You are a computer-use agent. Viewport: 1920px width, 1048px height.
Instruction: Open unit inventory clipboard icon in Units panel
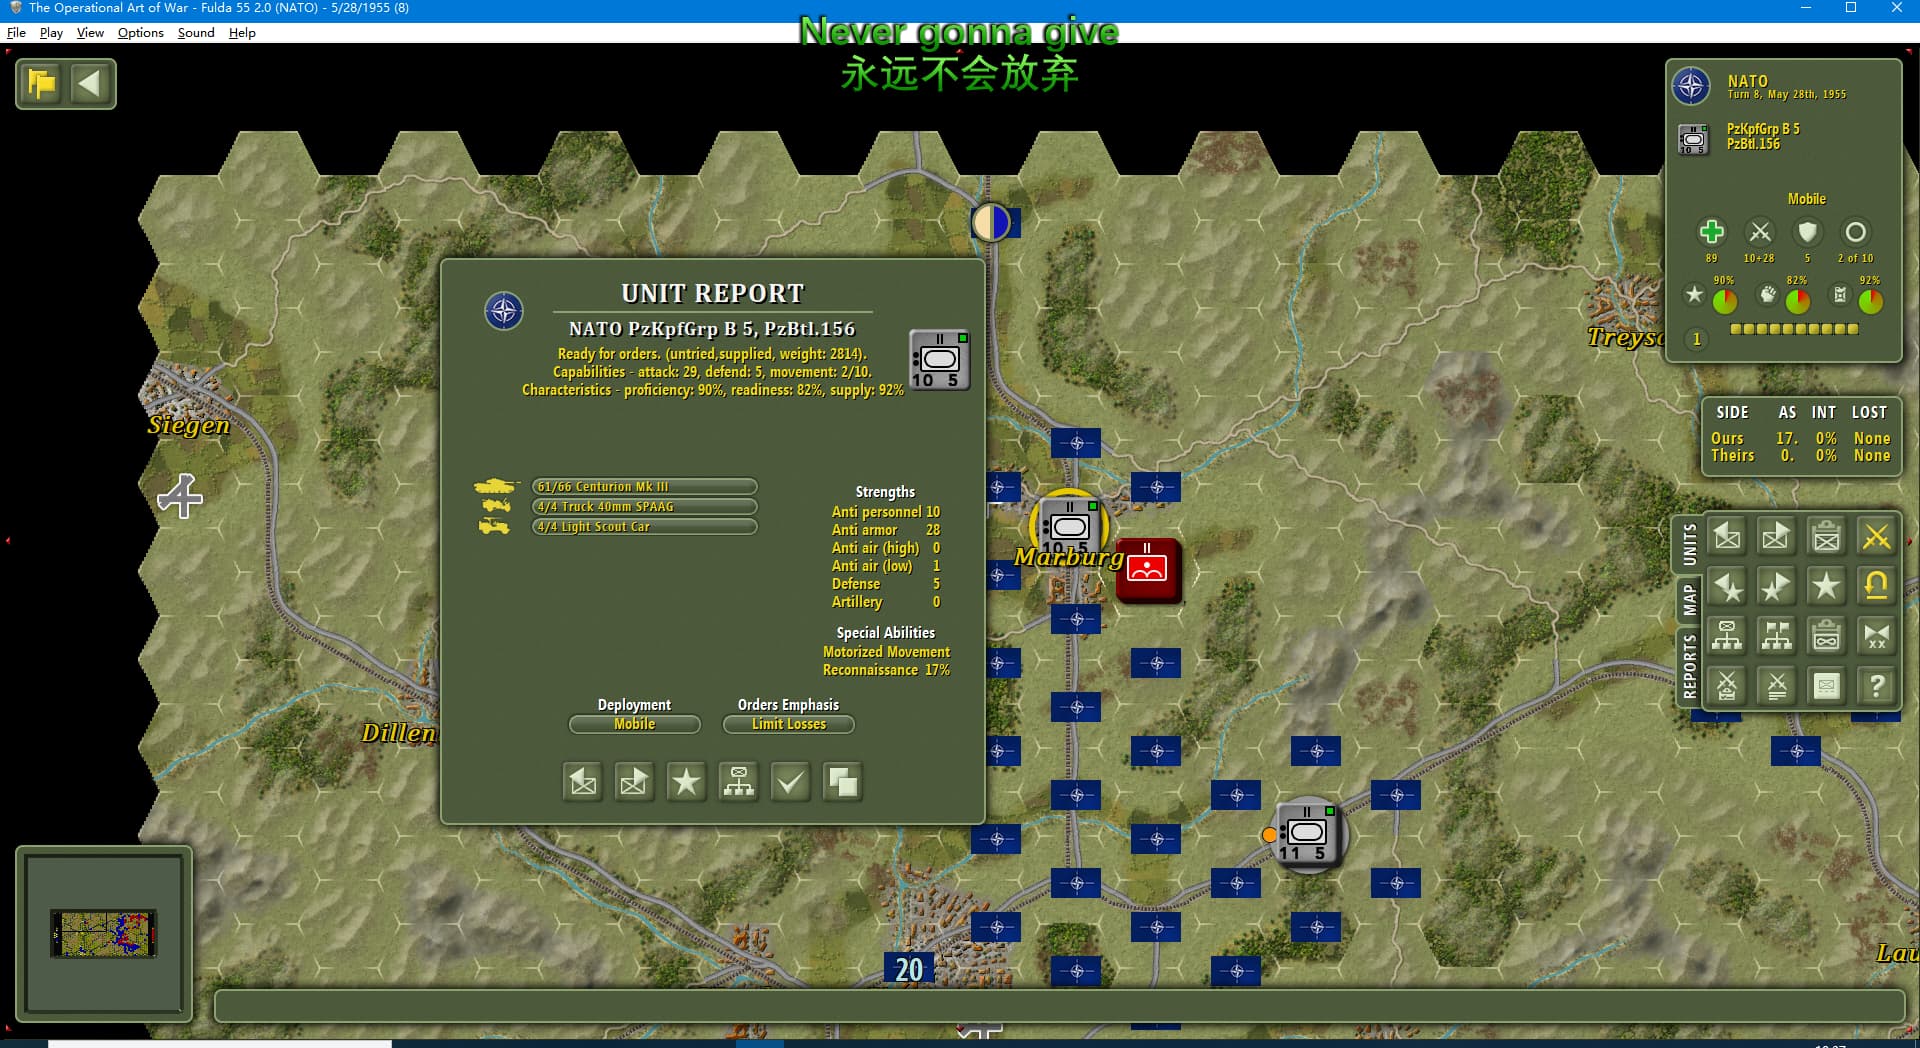[x=1827, y=537]
